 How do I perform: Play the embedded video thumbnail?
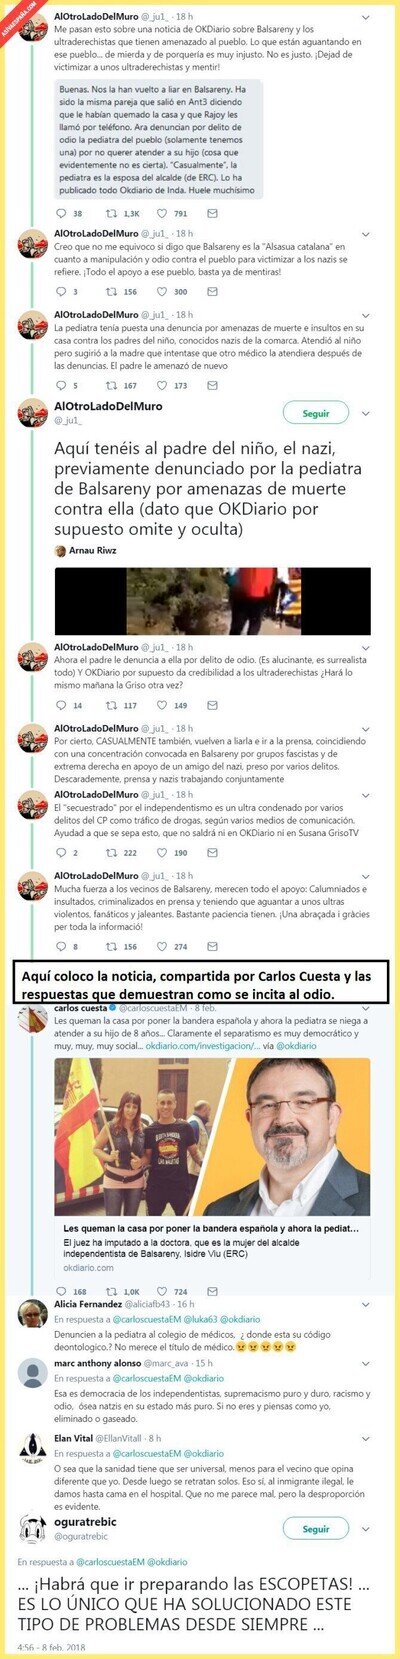point(212,601)
